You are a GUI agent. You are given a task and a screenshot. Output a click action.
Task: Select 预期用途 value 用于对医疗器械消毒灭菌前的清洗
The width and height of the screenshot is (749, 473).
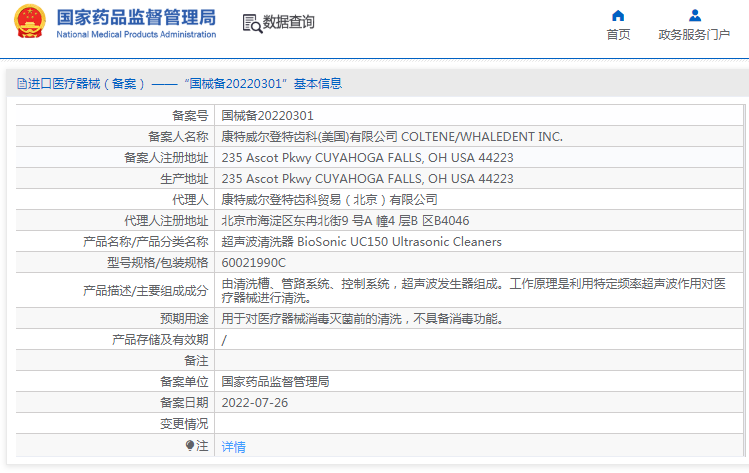point(363,319)
